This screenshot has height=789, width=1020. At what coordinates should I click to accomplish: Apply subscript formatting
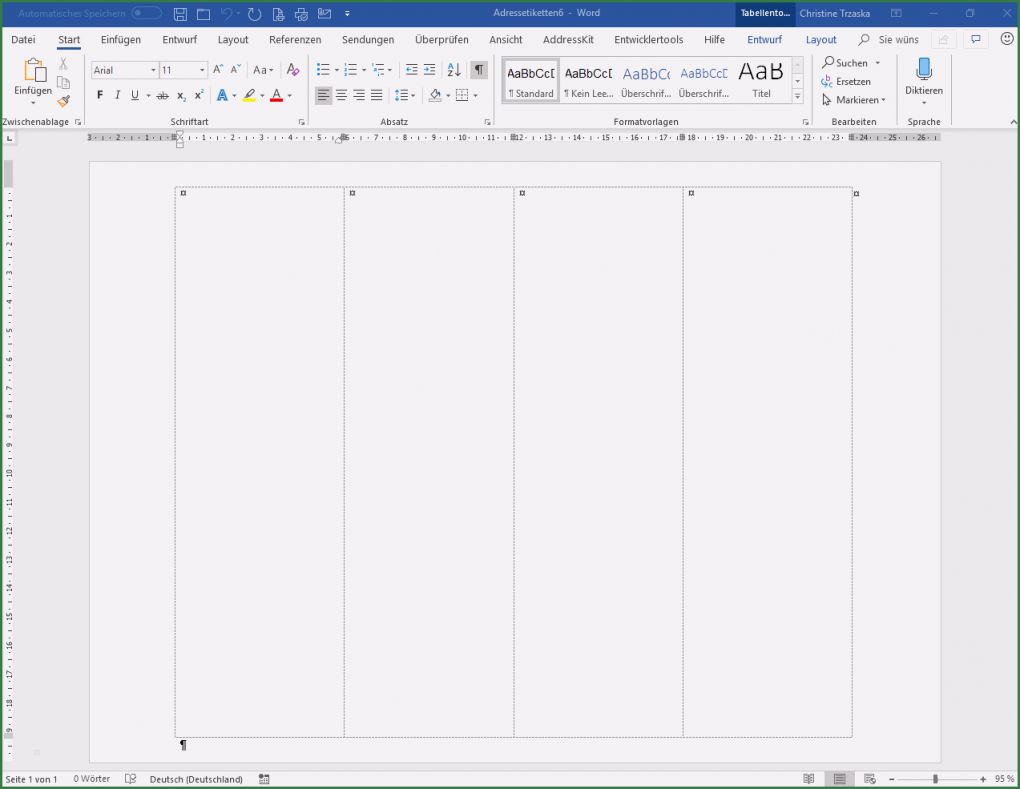click(x=180, y=95)
